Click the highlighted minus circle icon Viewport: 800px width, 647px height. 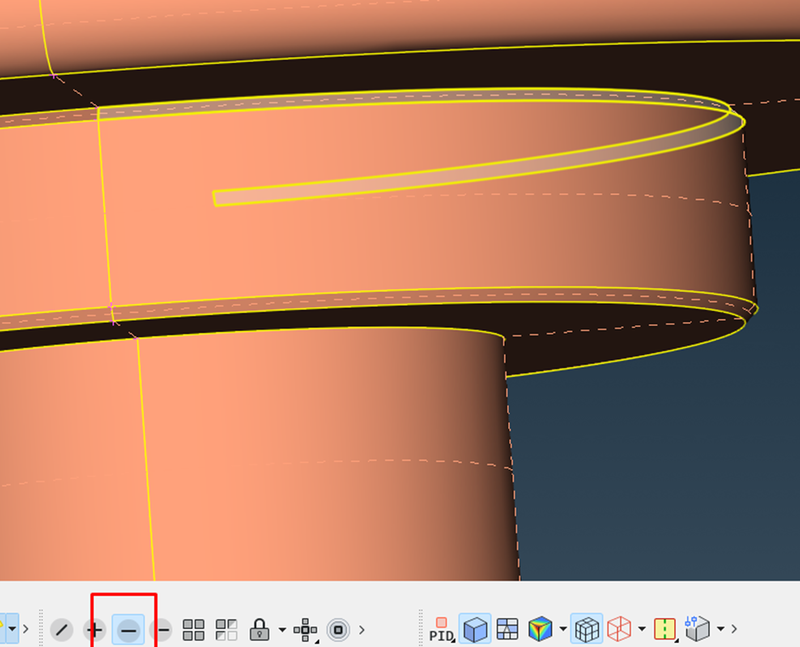pos(128,630)
